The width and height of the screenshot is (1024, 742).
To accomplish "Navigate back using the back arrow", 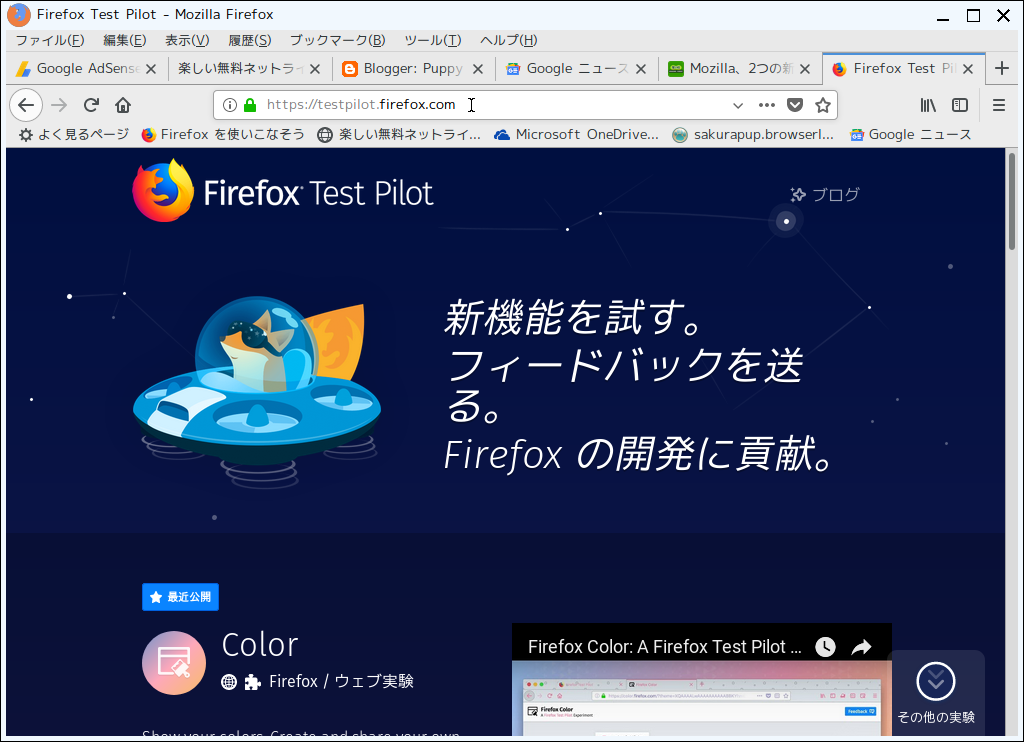I will (26, 104).
